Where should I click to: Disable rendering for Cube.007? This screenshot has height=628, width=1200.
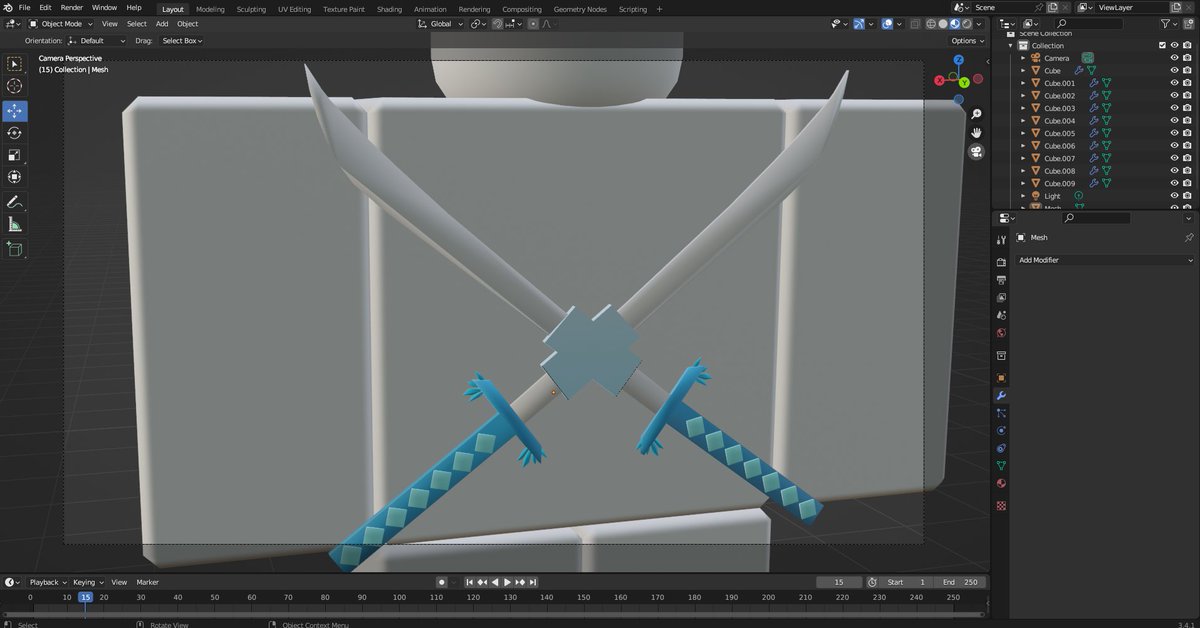tap(1188, 158)
